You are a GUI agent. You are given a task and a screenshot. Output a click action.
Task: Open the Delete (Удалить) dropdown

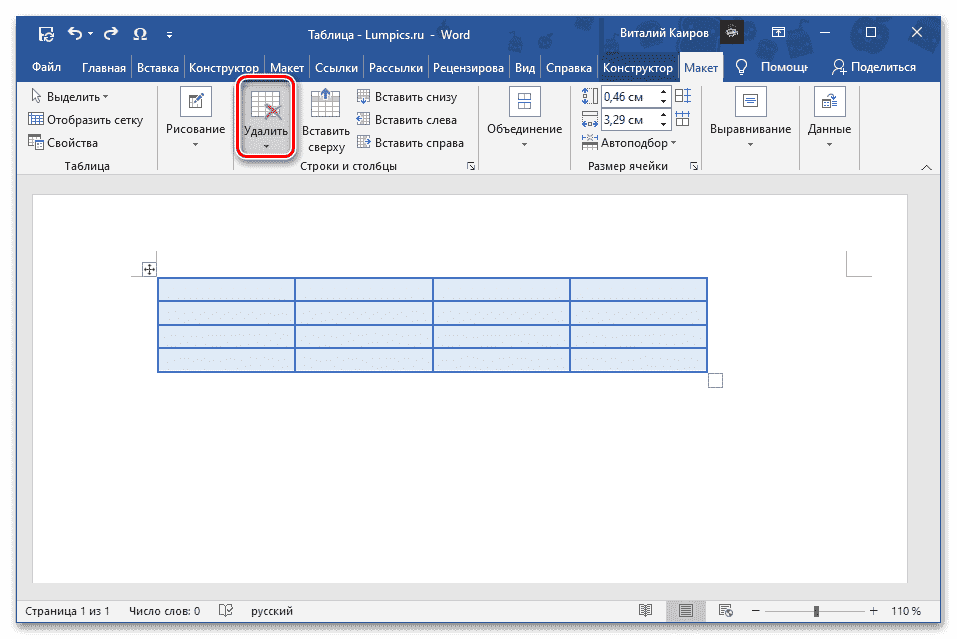[x=265, y=120]
